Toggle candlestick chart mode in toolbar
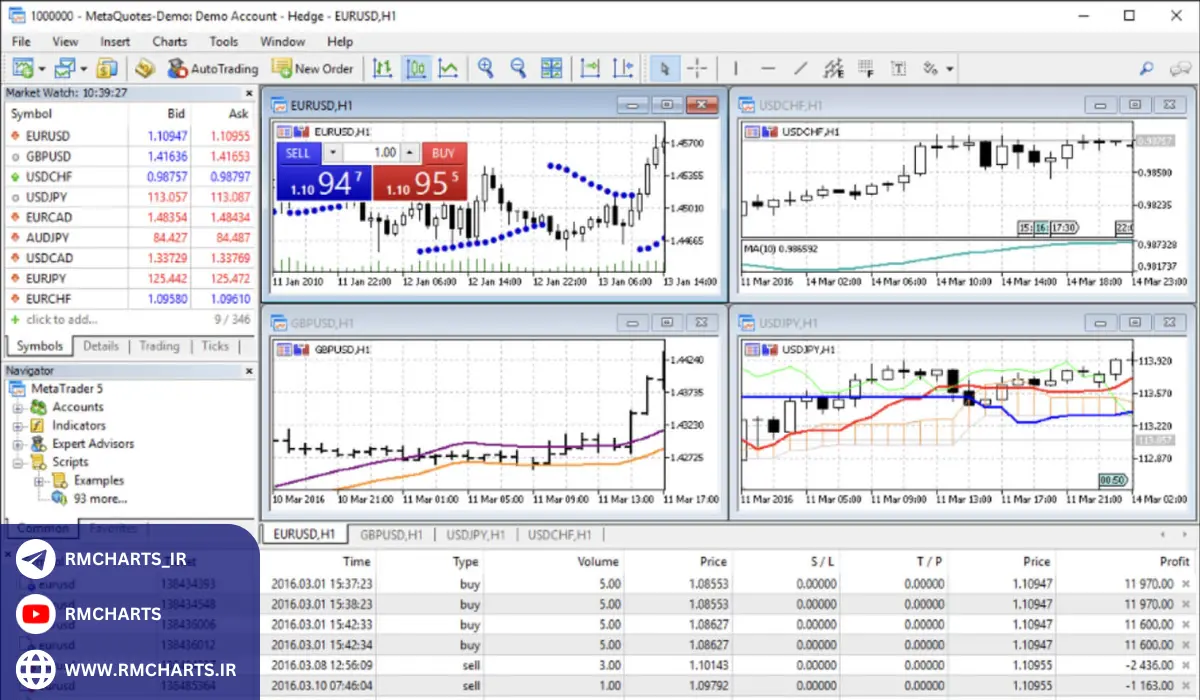Viewport: 1200px width, 700px height. coord(416,69)
